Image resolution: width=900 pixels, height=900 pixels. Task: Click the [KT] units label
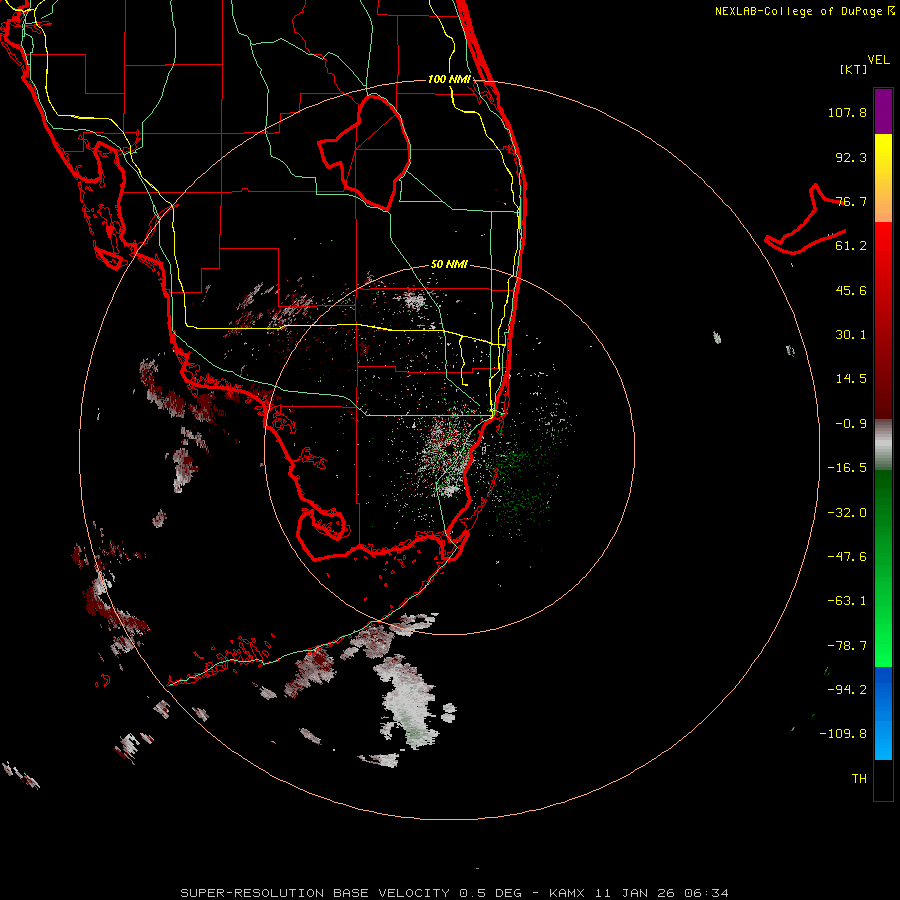pyautogui.click(x=854, y=69)
